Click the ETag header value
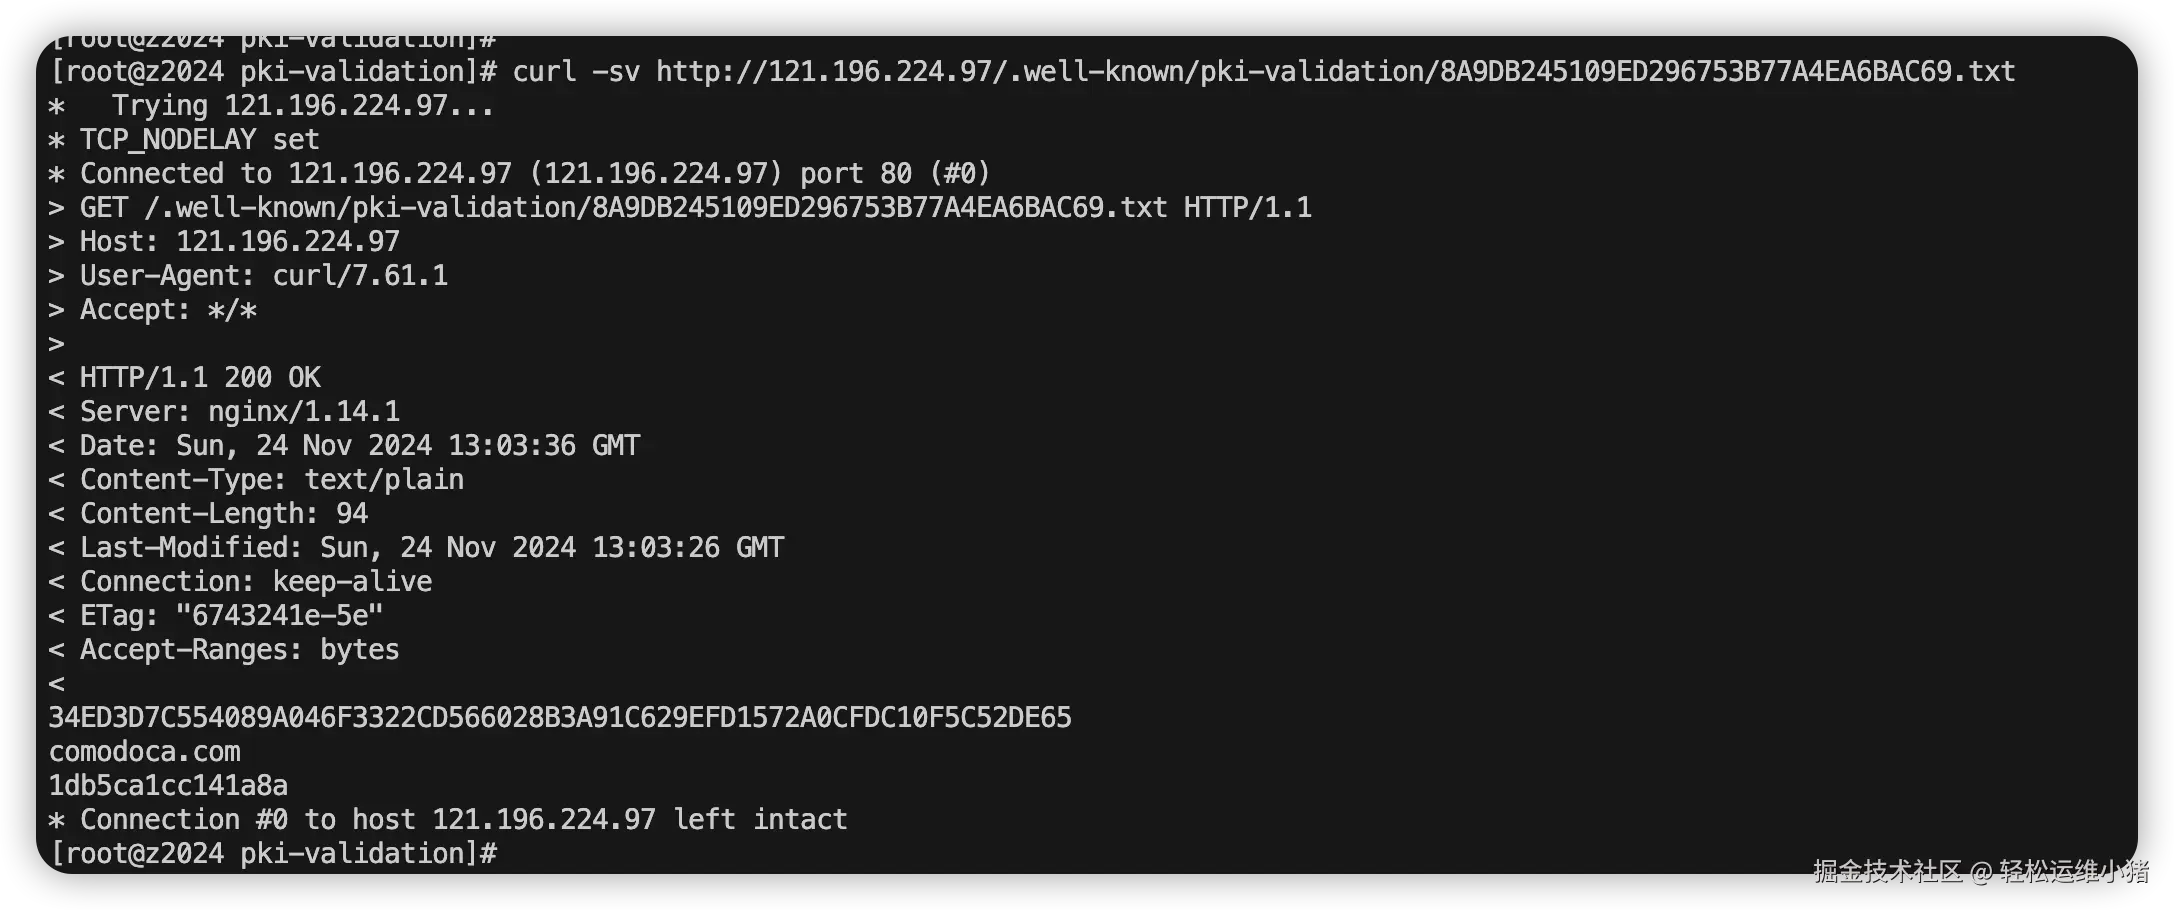 (x=279, y=616)
